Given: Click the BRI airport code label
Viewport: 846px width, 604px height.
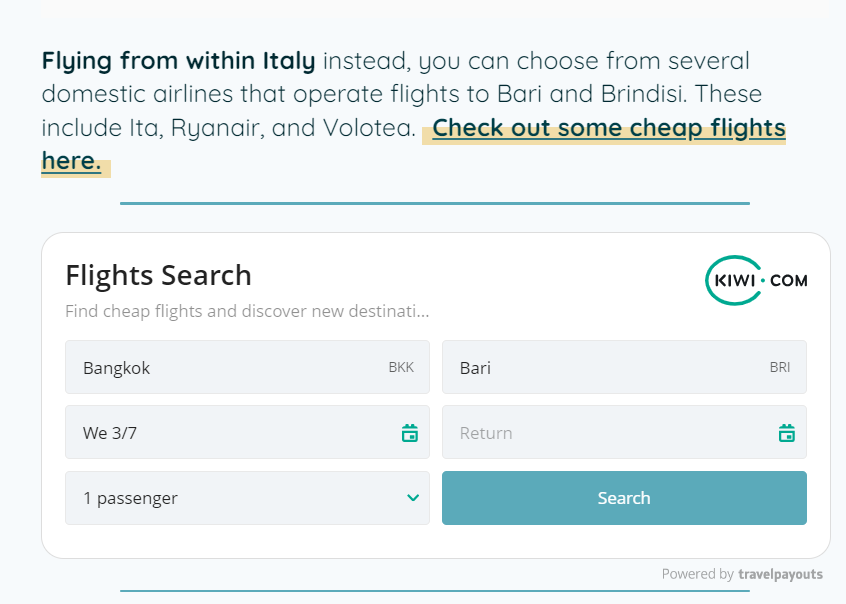Looking at the screenshot, I should (780, 367).
